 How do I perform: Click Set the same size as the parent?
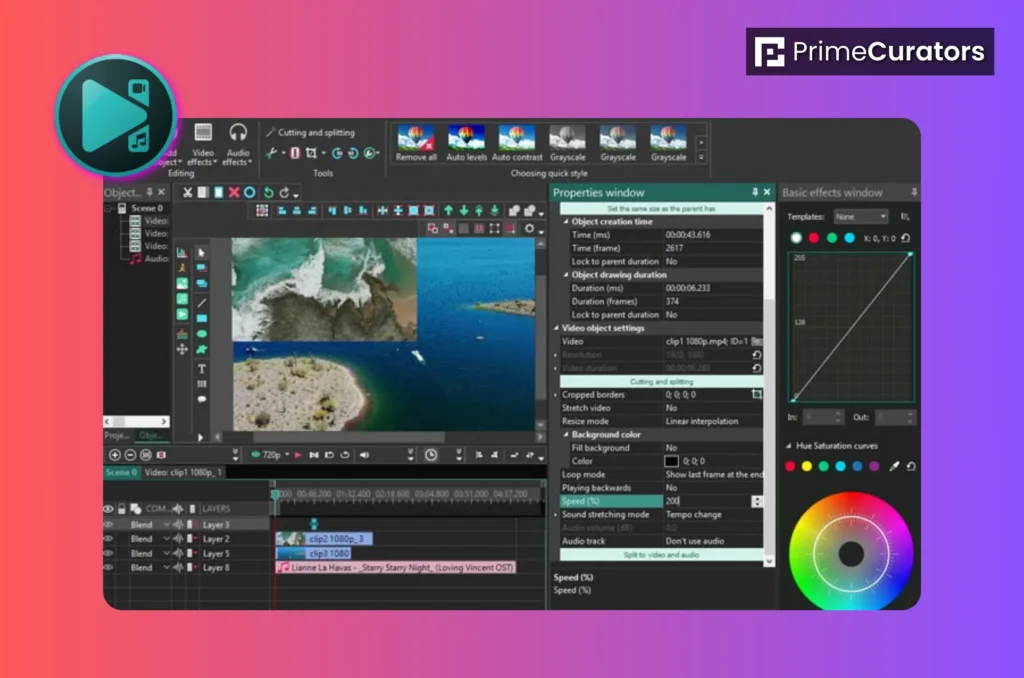coord(660,207)
